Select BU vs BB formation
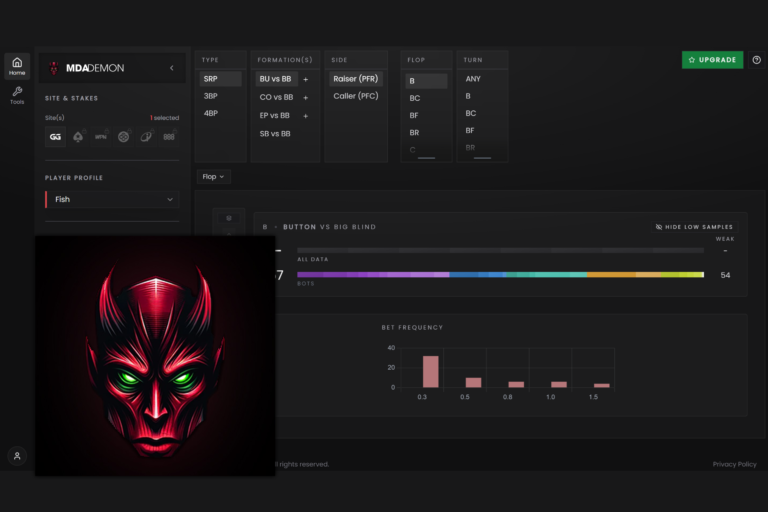768x512 pixels. click(x=276, y=79)
